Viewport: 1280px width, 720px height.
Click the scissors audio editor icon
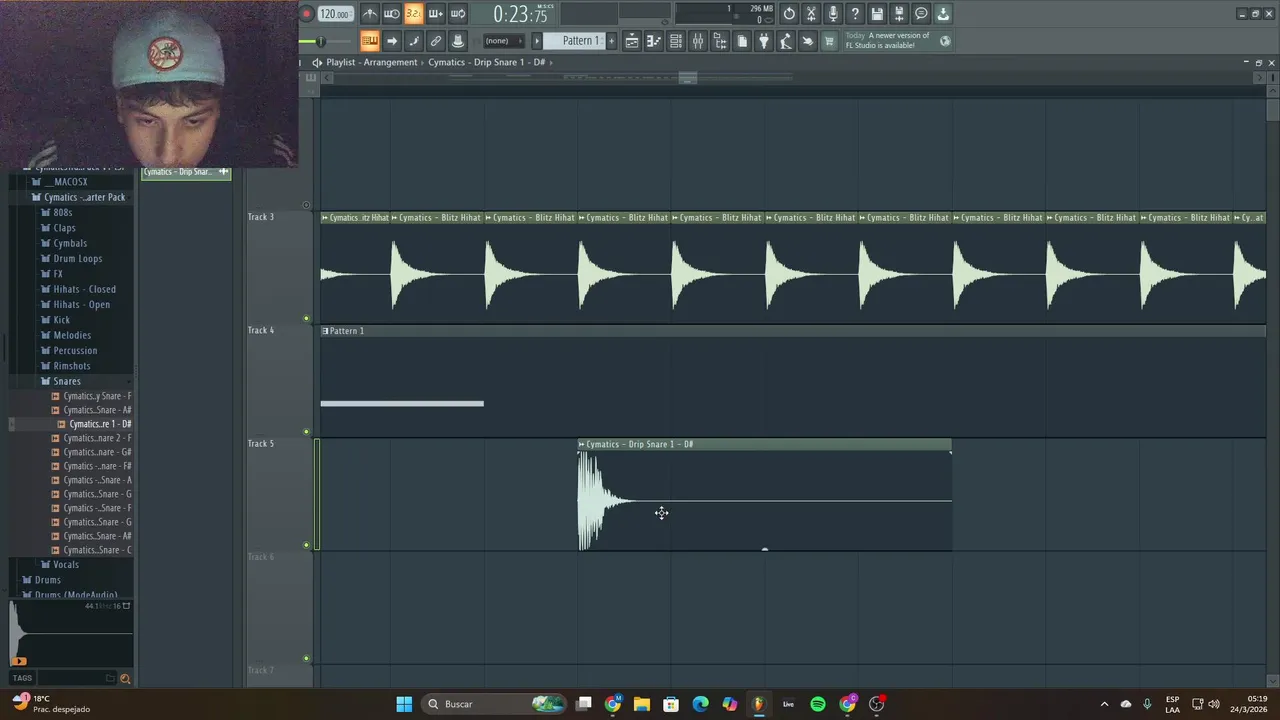(x=811, y=14)
